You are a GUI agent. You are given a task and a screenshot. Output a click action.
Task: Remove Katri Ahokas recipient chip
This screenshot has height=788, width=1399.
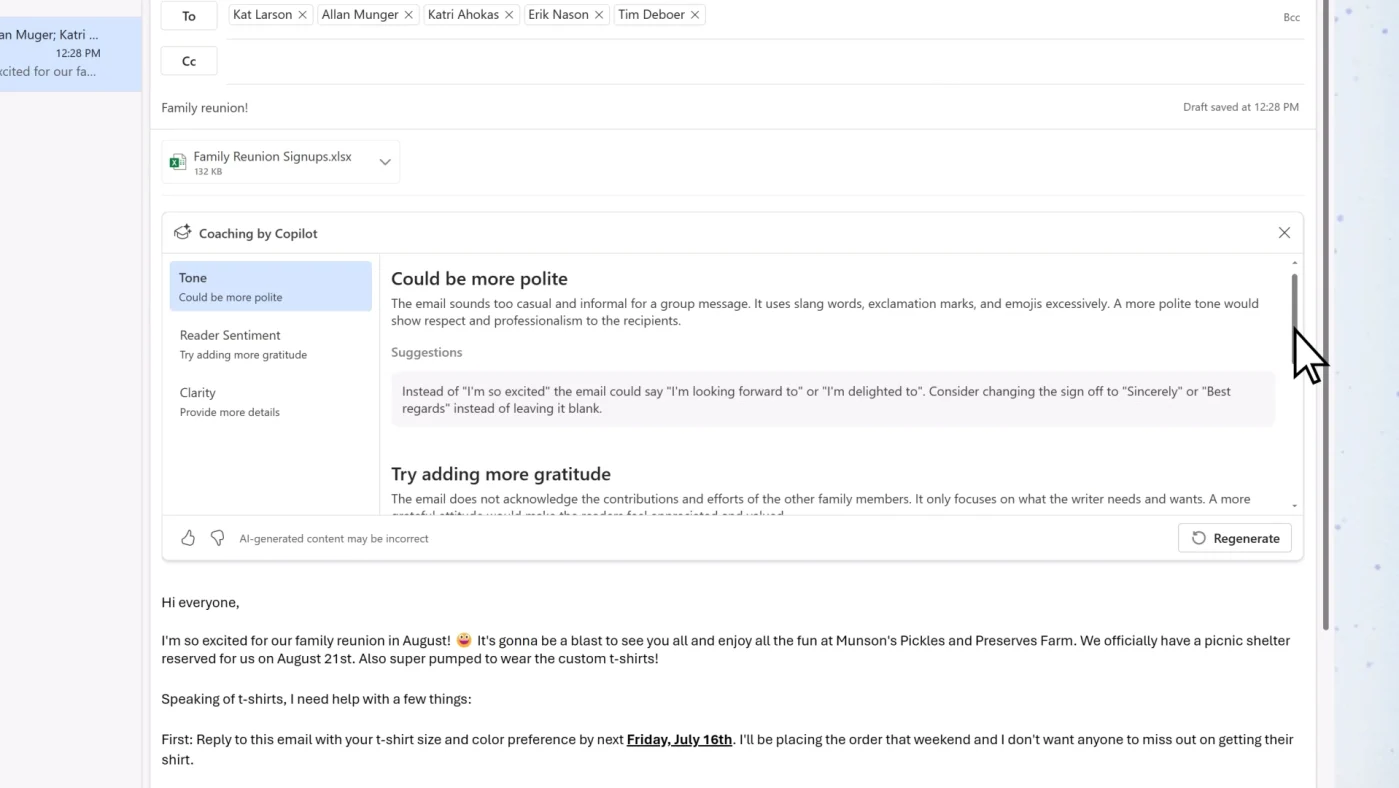tap(509, 15)
